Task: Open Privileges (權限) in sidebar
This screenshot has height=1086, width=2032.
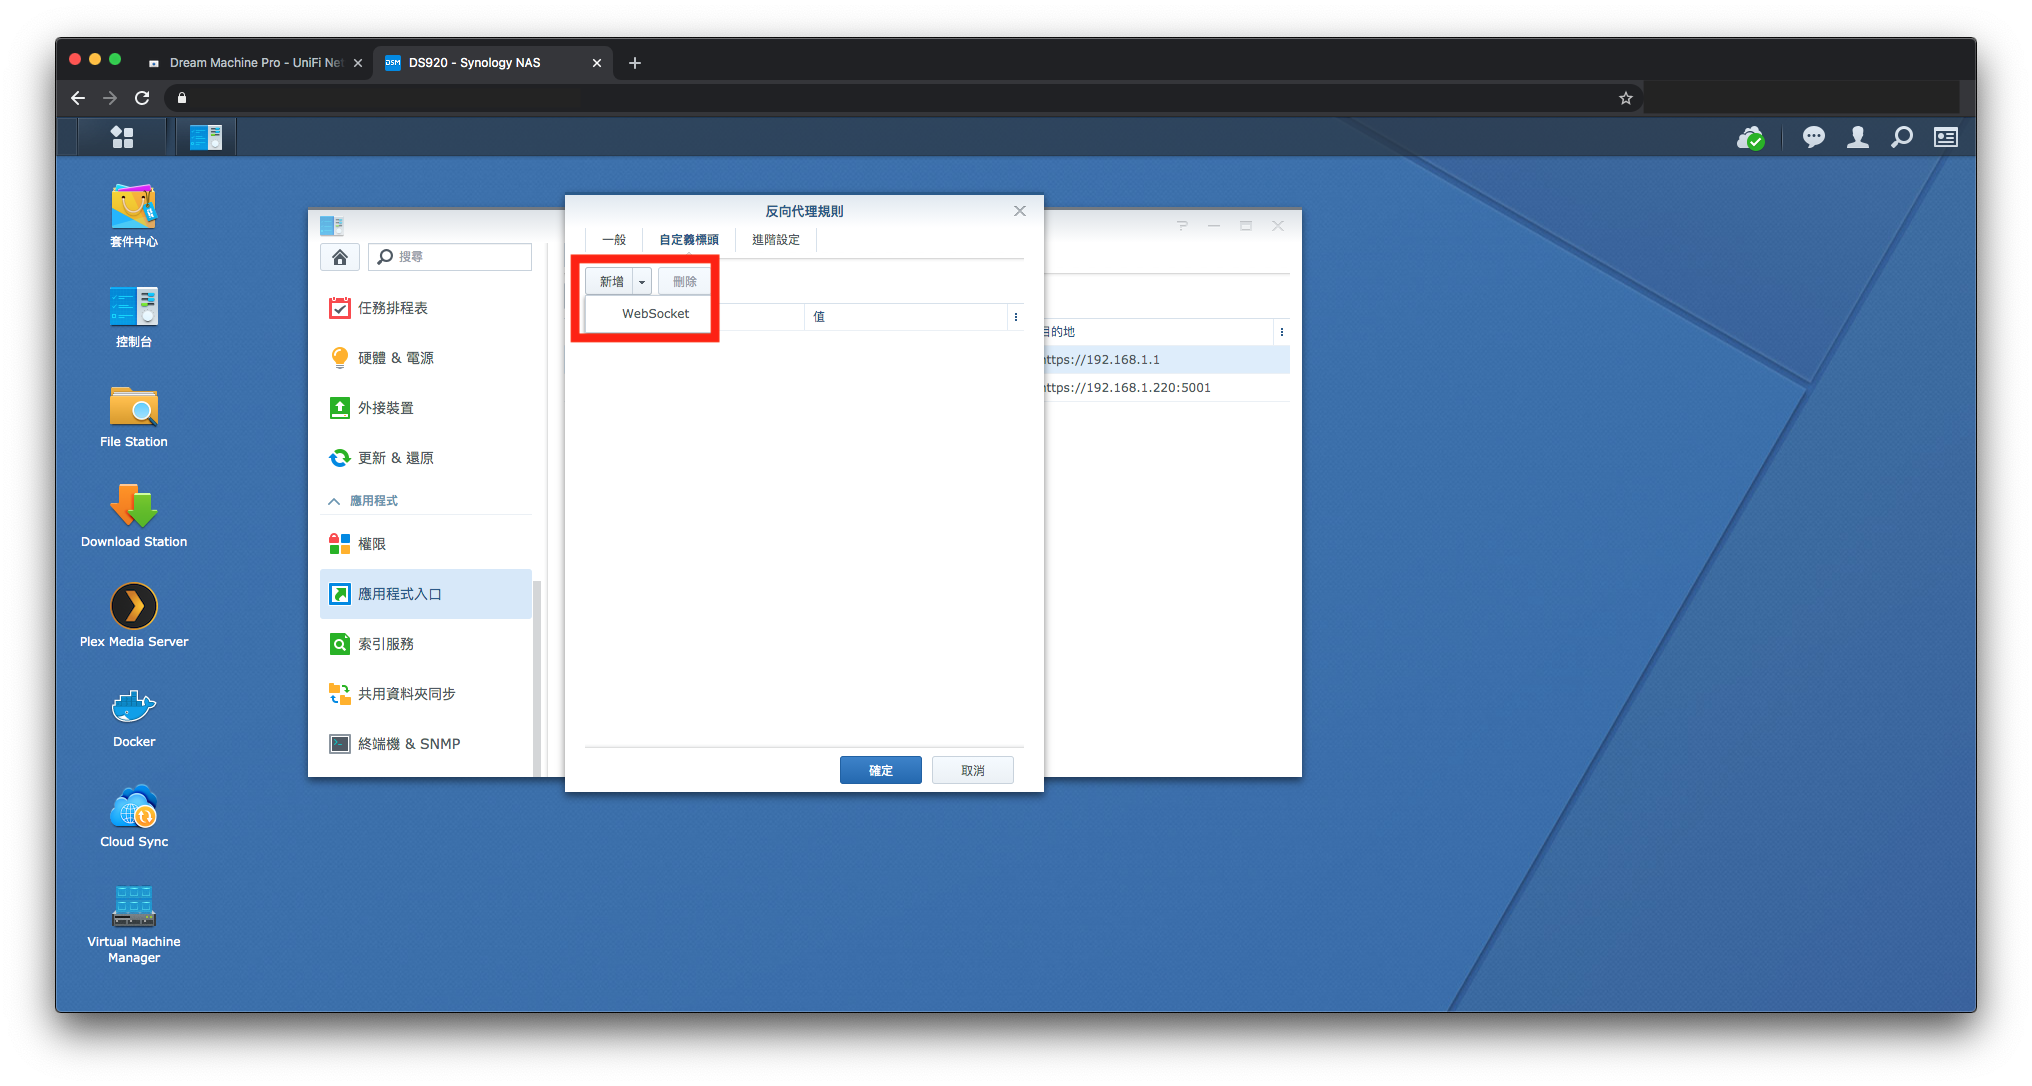Action: pyautogui.click(x=426, y=544)
